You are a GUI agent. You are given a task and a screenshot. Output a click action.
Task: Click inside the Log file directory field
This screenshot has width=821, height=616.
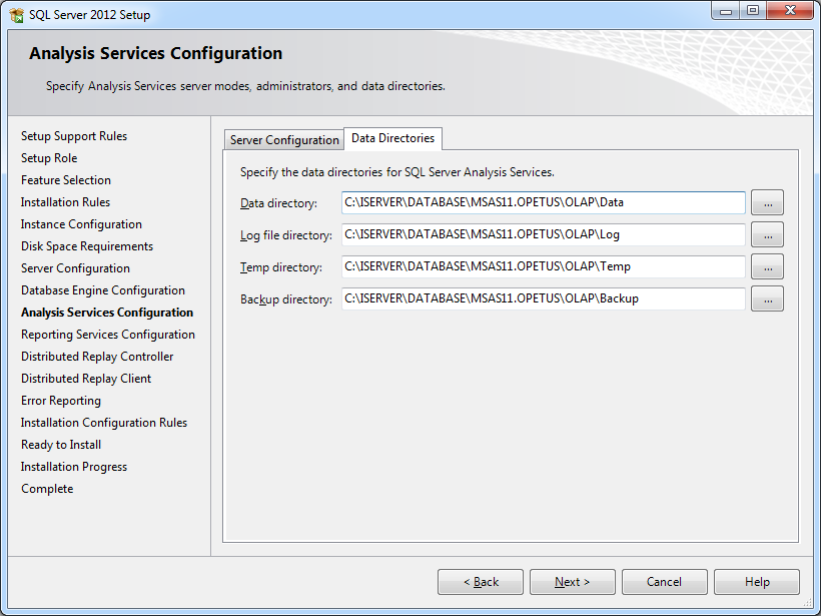(x=543, y=235)
